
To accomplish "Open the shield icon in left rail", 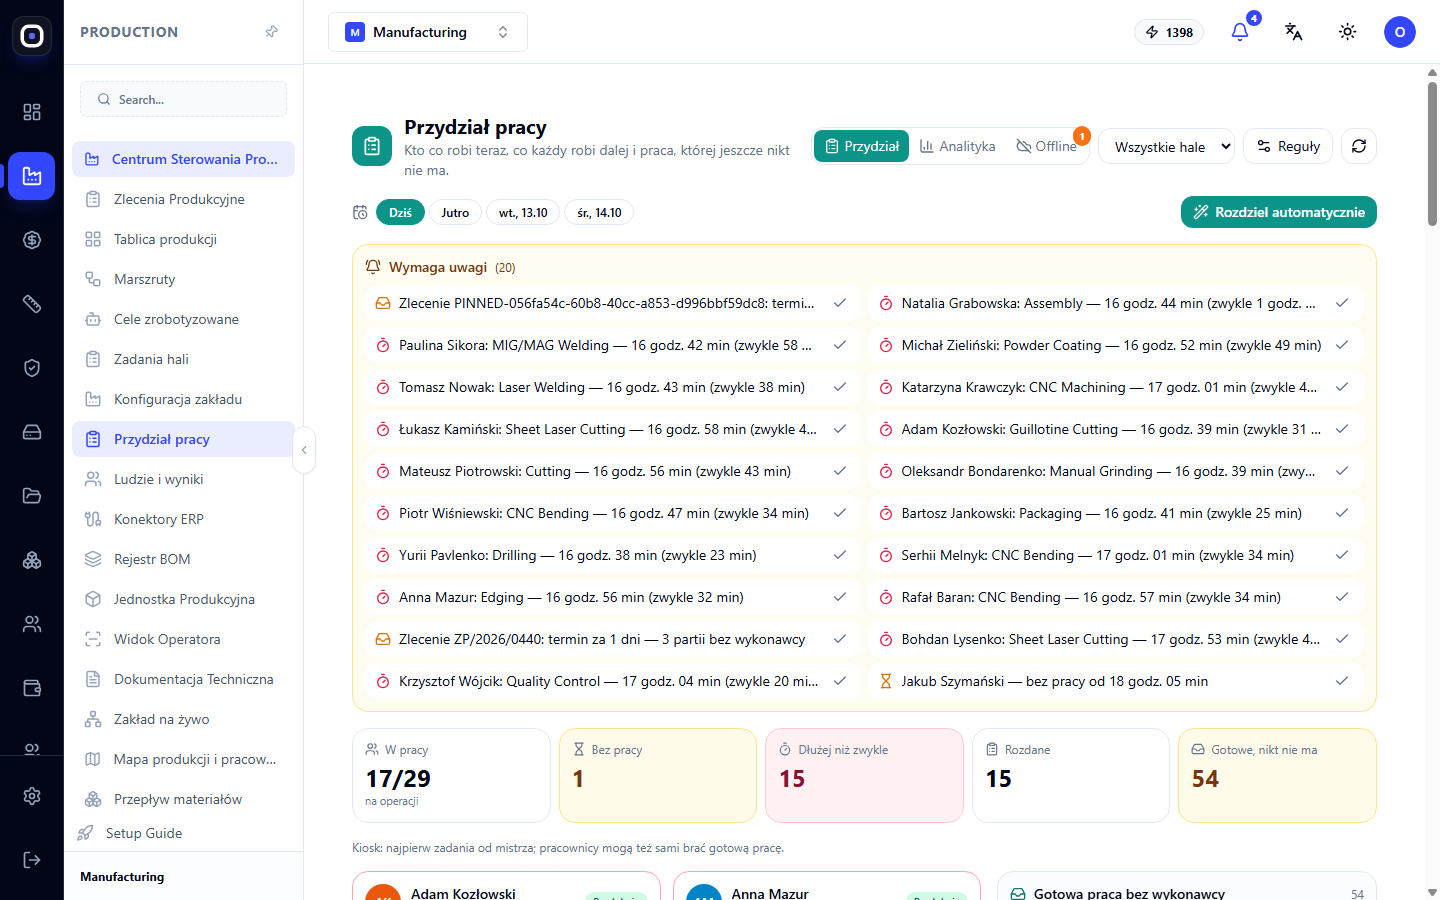I will 32,368.
